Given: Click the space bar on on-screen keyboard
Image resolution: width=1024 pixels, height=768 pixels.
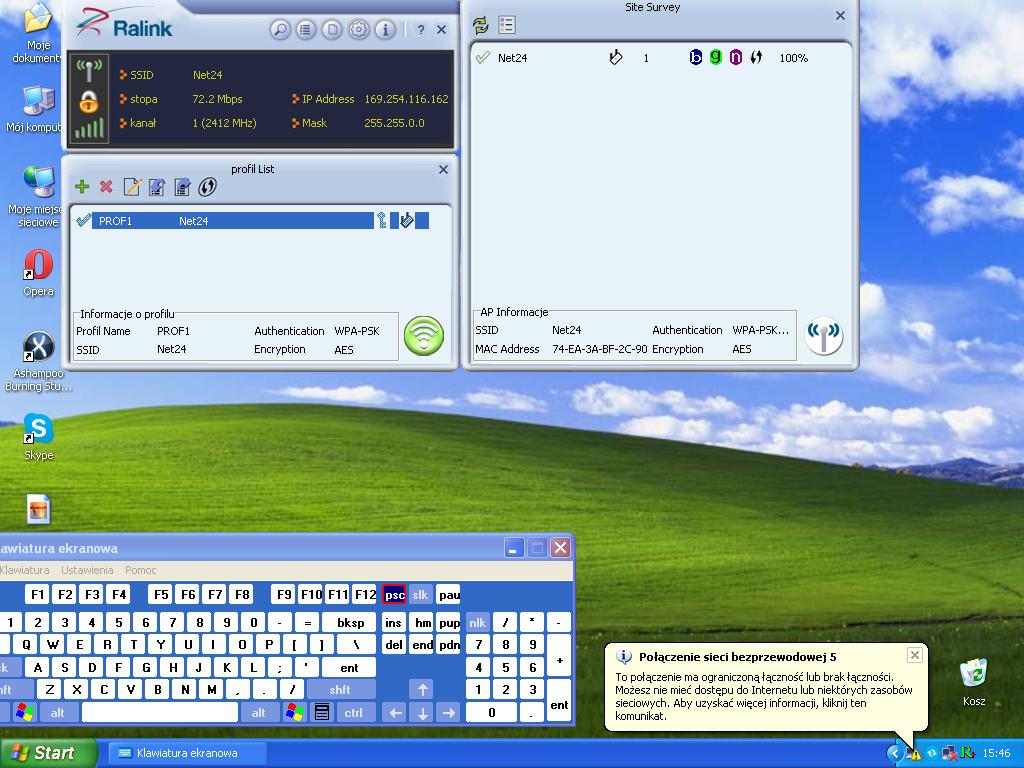Looking at the screenshot, I should point(160,712).
